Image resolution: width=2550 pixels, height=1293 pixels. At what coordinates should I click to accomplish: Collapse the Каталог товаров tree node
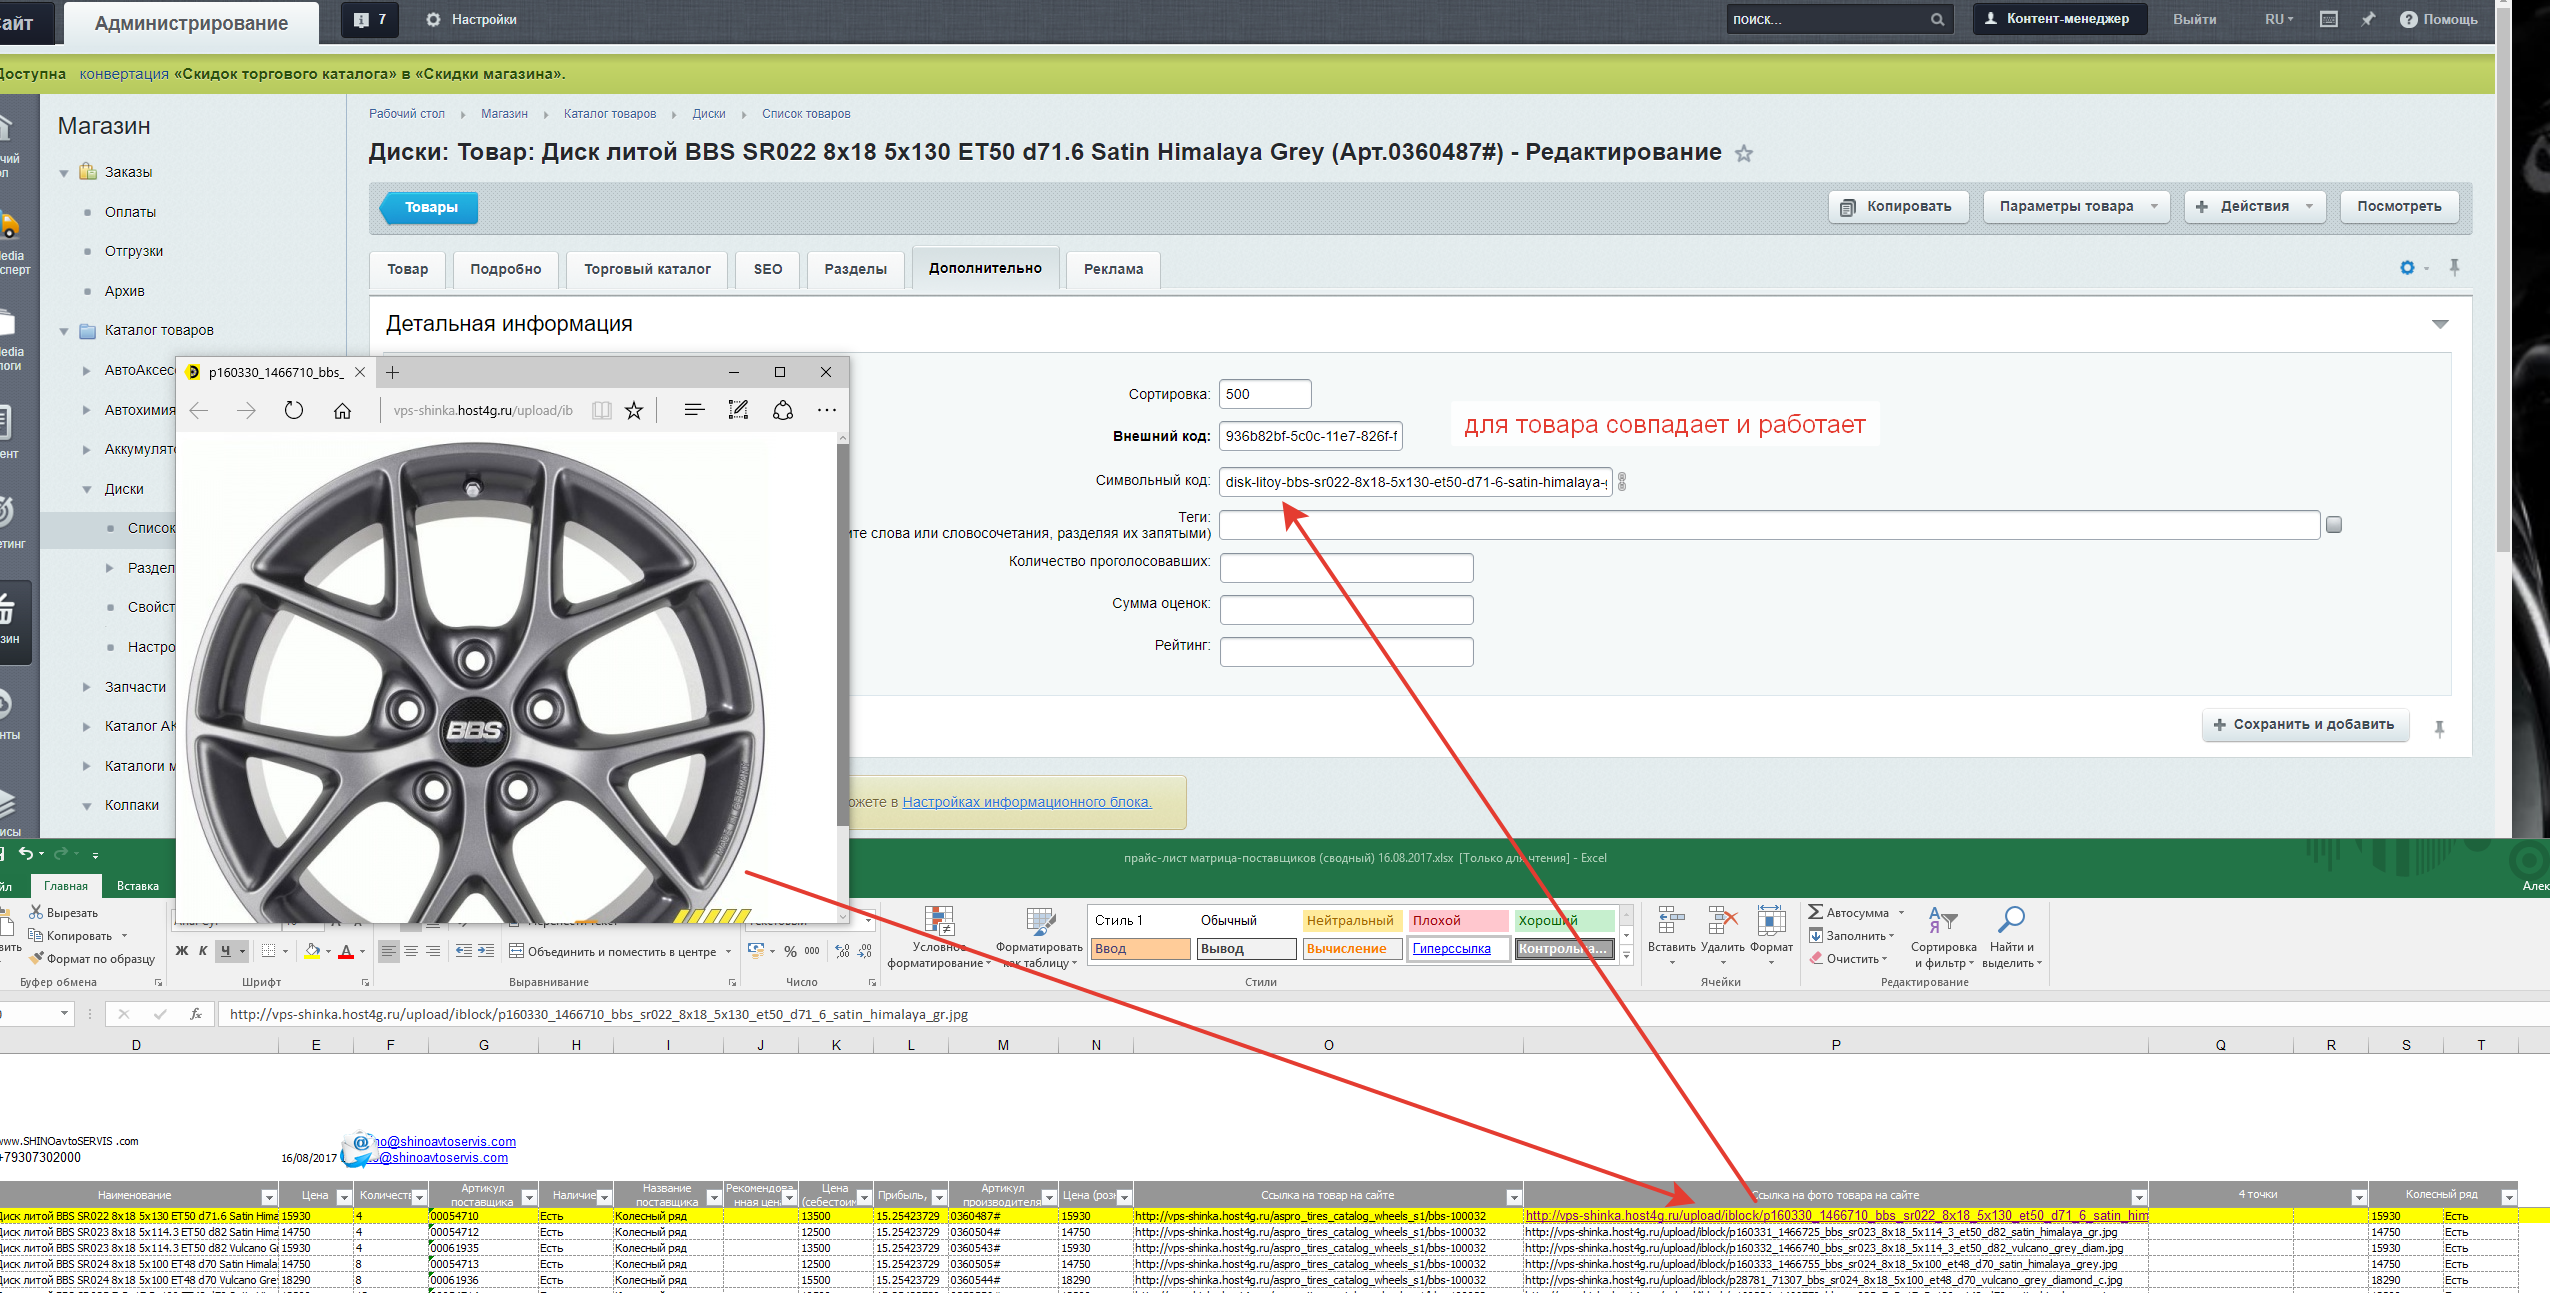[64, 331]
